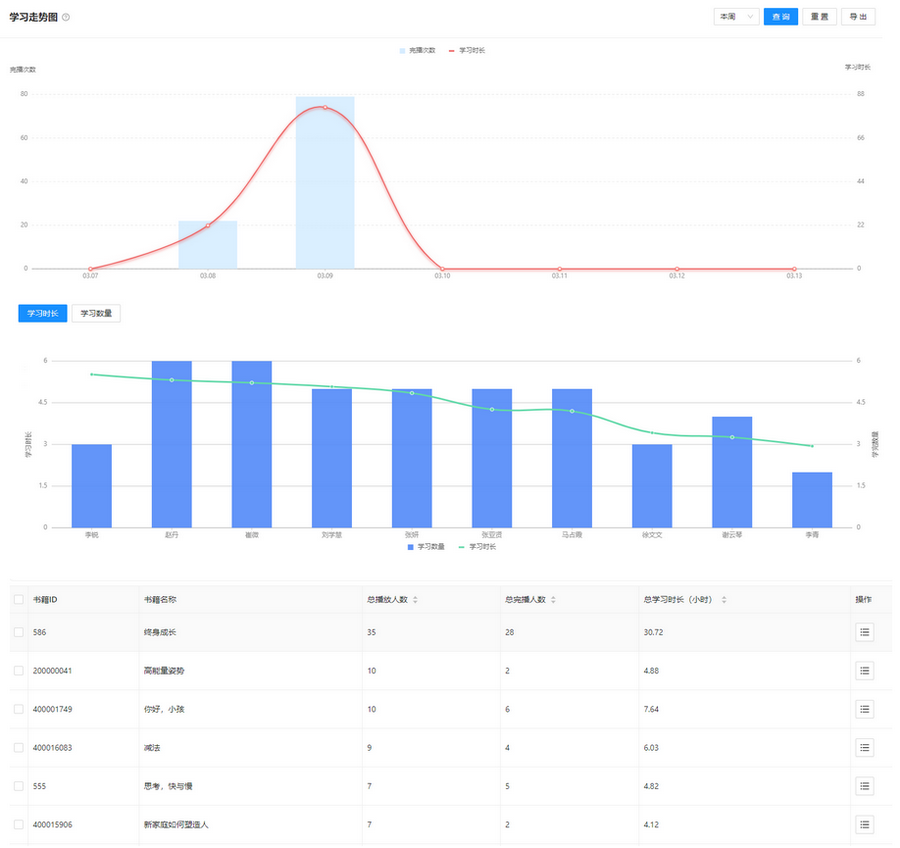Switch to the 学习数量 tab
The width and height of the screenshot is (900, 848).
96,313
